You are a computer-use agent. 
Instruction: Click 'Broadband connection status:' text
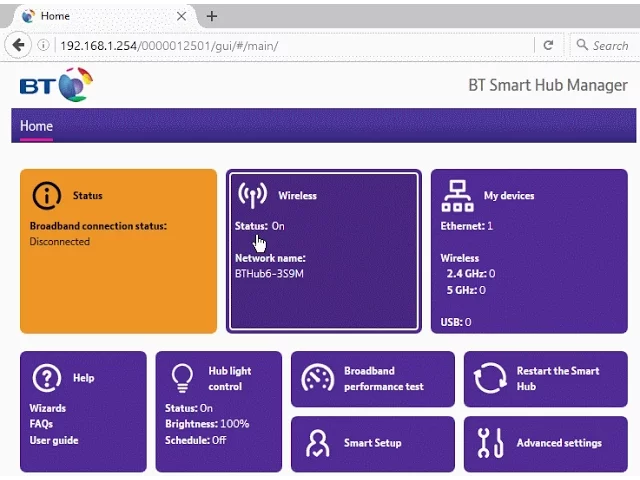point(98,226)
